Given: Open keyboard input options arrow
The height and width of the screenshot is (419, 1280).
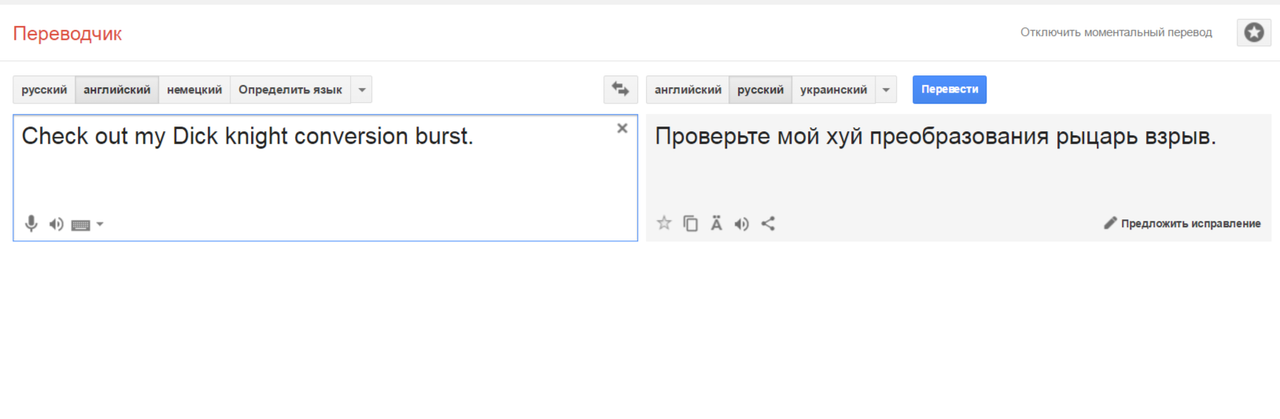Looking at the screenshot, I should [99, 225].
